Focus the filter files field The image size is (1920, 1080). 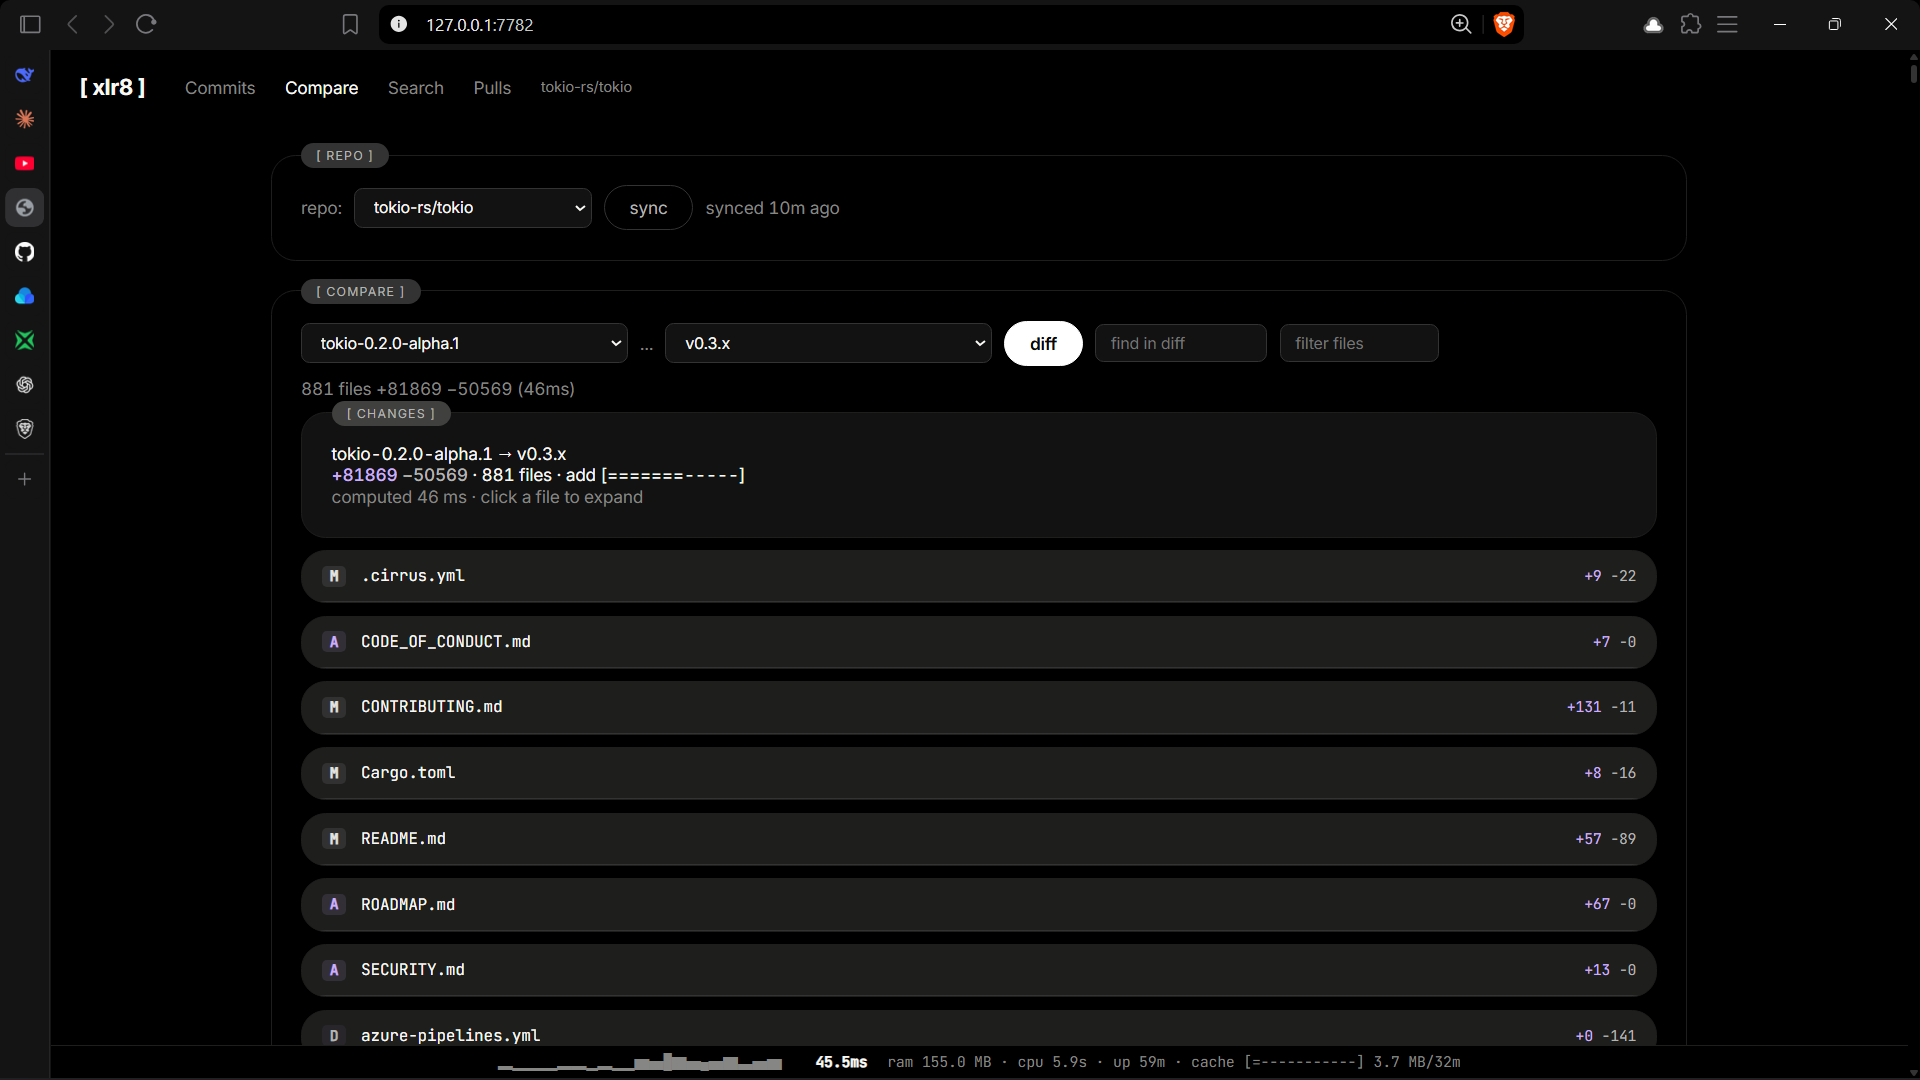click(x=1359, y=343)
